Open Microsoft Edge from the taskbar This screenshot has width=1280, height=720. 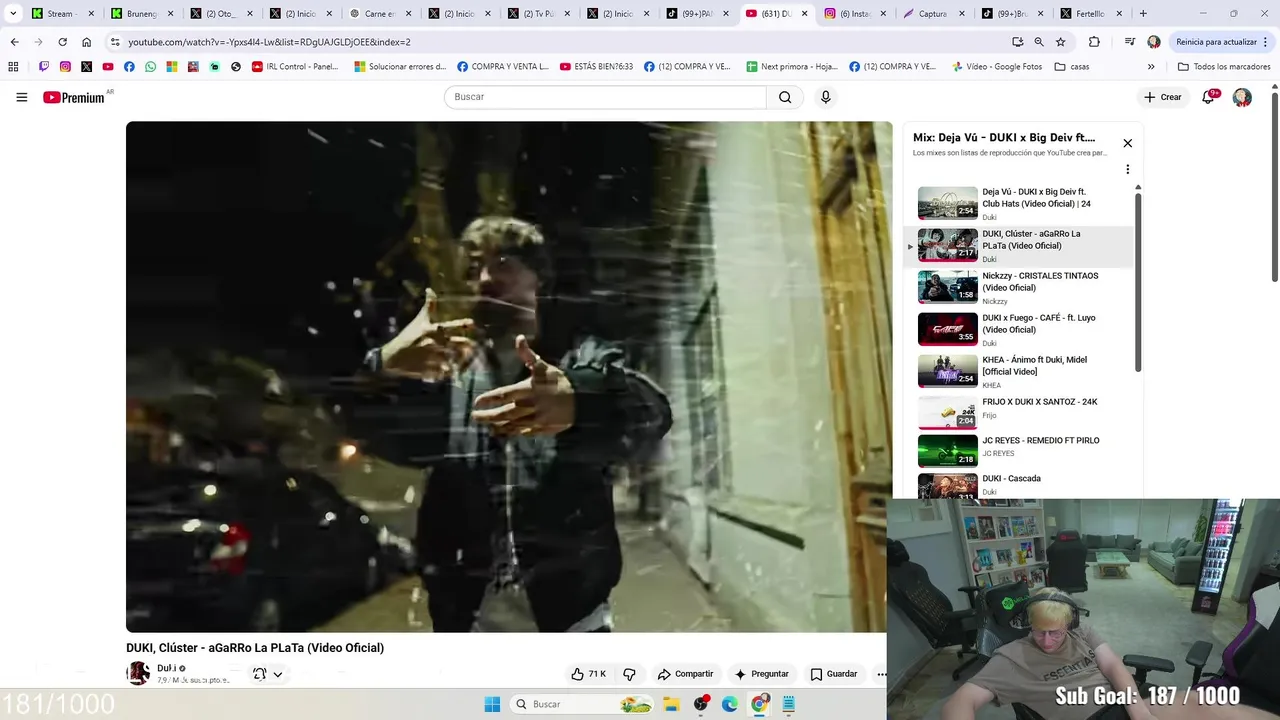(x=730, y=704)
